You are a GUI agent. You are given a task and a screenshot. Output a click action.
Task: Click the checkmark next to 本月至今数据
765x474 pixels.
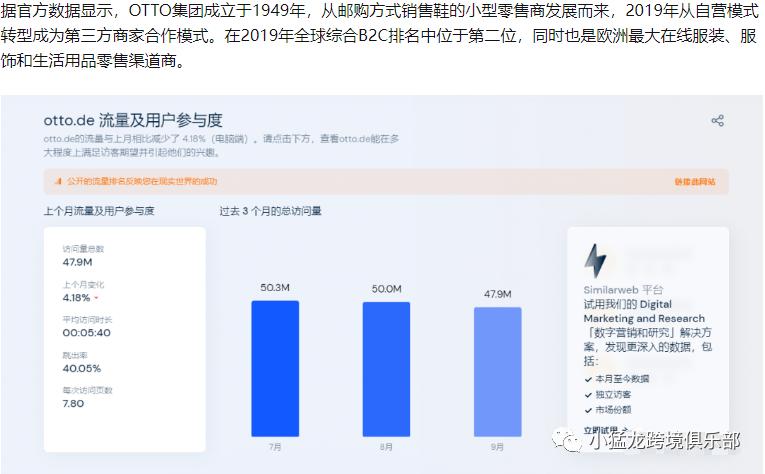[x=588, y=379]
